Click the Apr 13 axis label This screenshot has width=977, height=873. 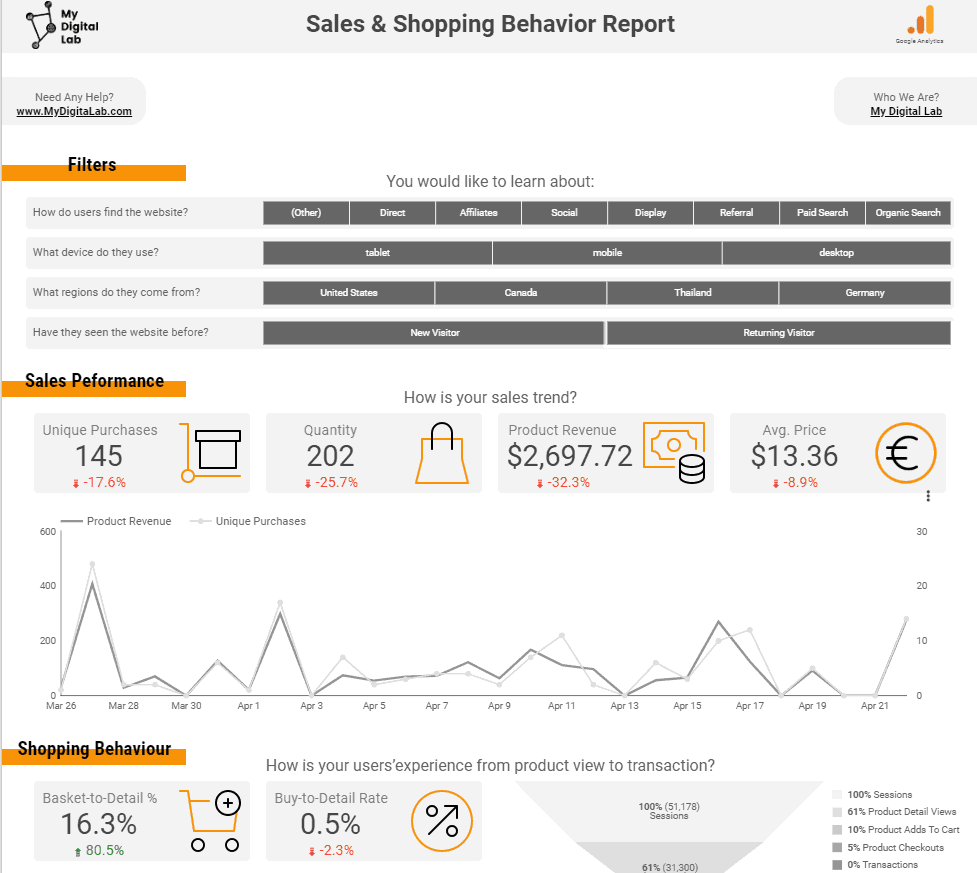click(624, 705)
